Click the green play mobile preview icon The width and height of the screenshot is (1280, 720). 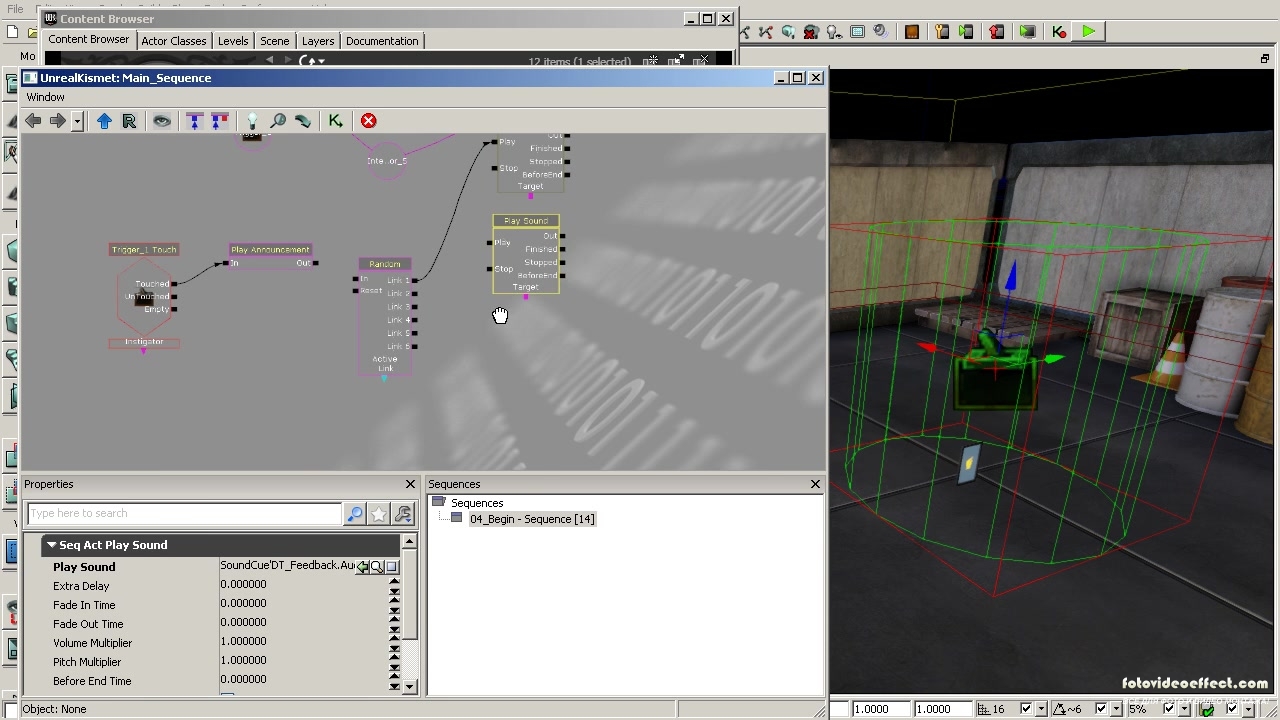point(966,32)
